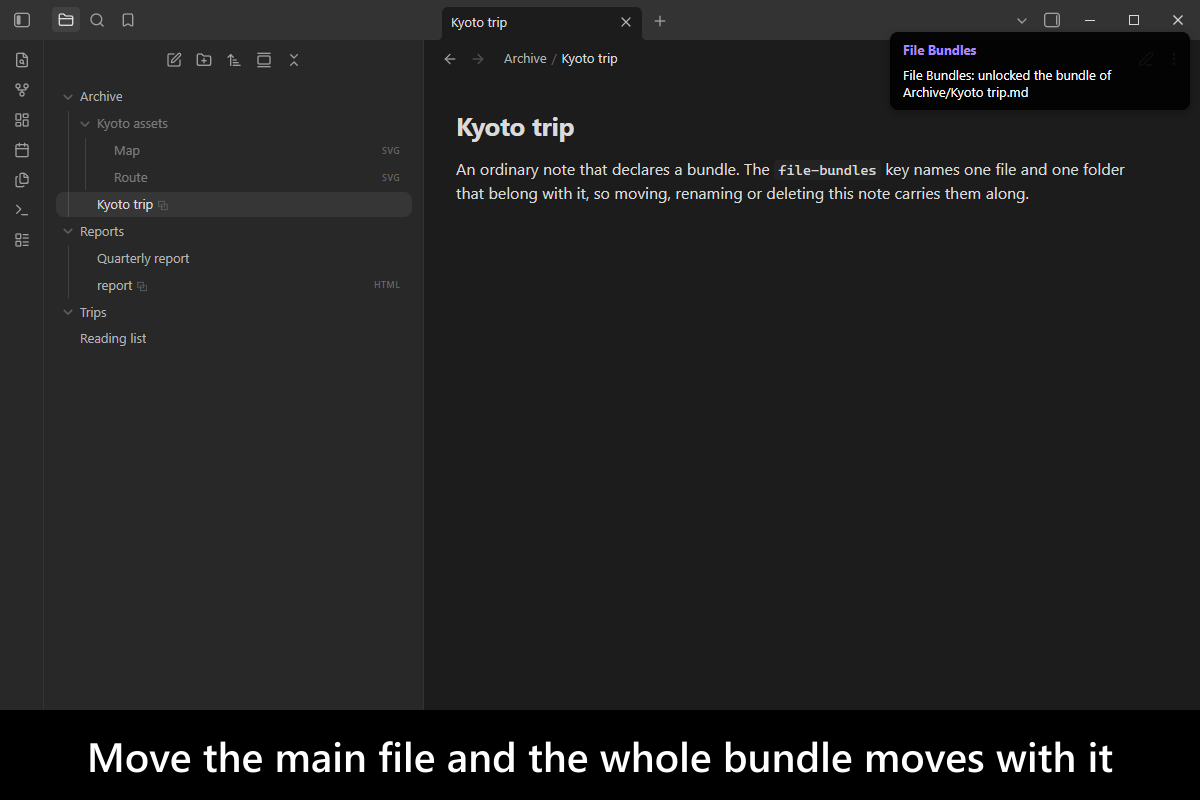Open the Reading list note
Screen dimensions: 1200x800
point(234,339)
